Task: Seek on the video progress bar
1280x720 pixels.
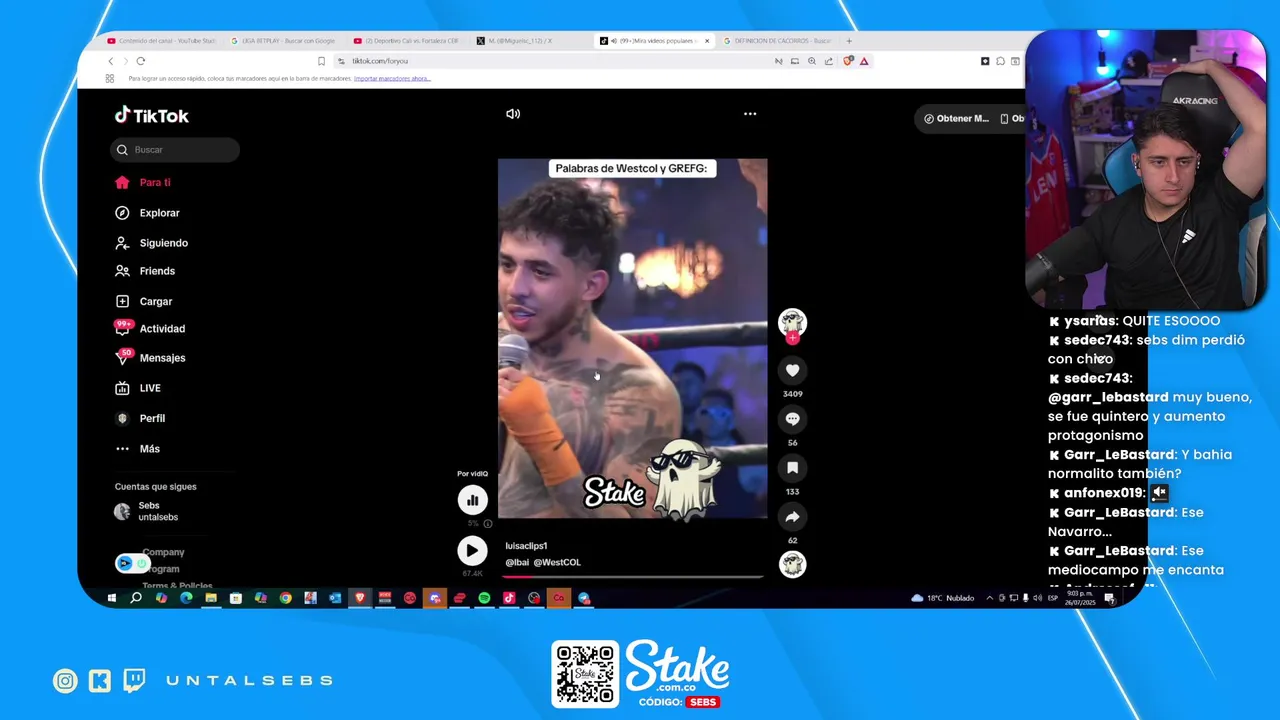Action: [x=632, y=577]
